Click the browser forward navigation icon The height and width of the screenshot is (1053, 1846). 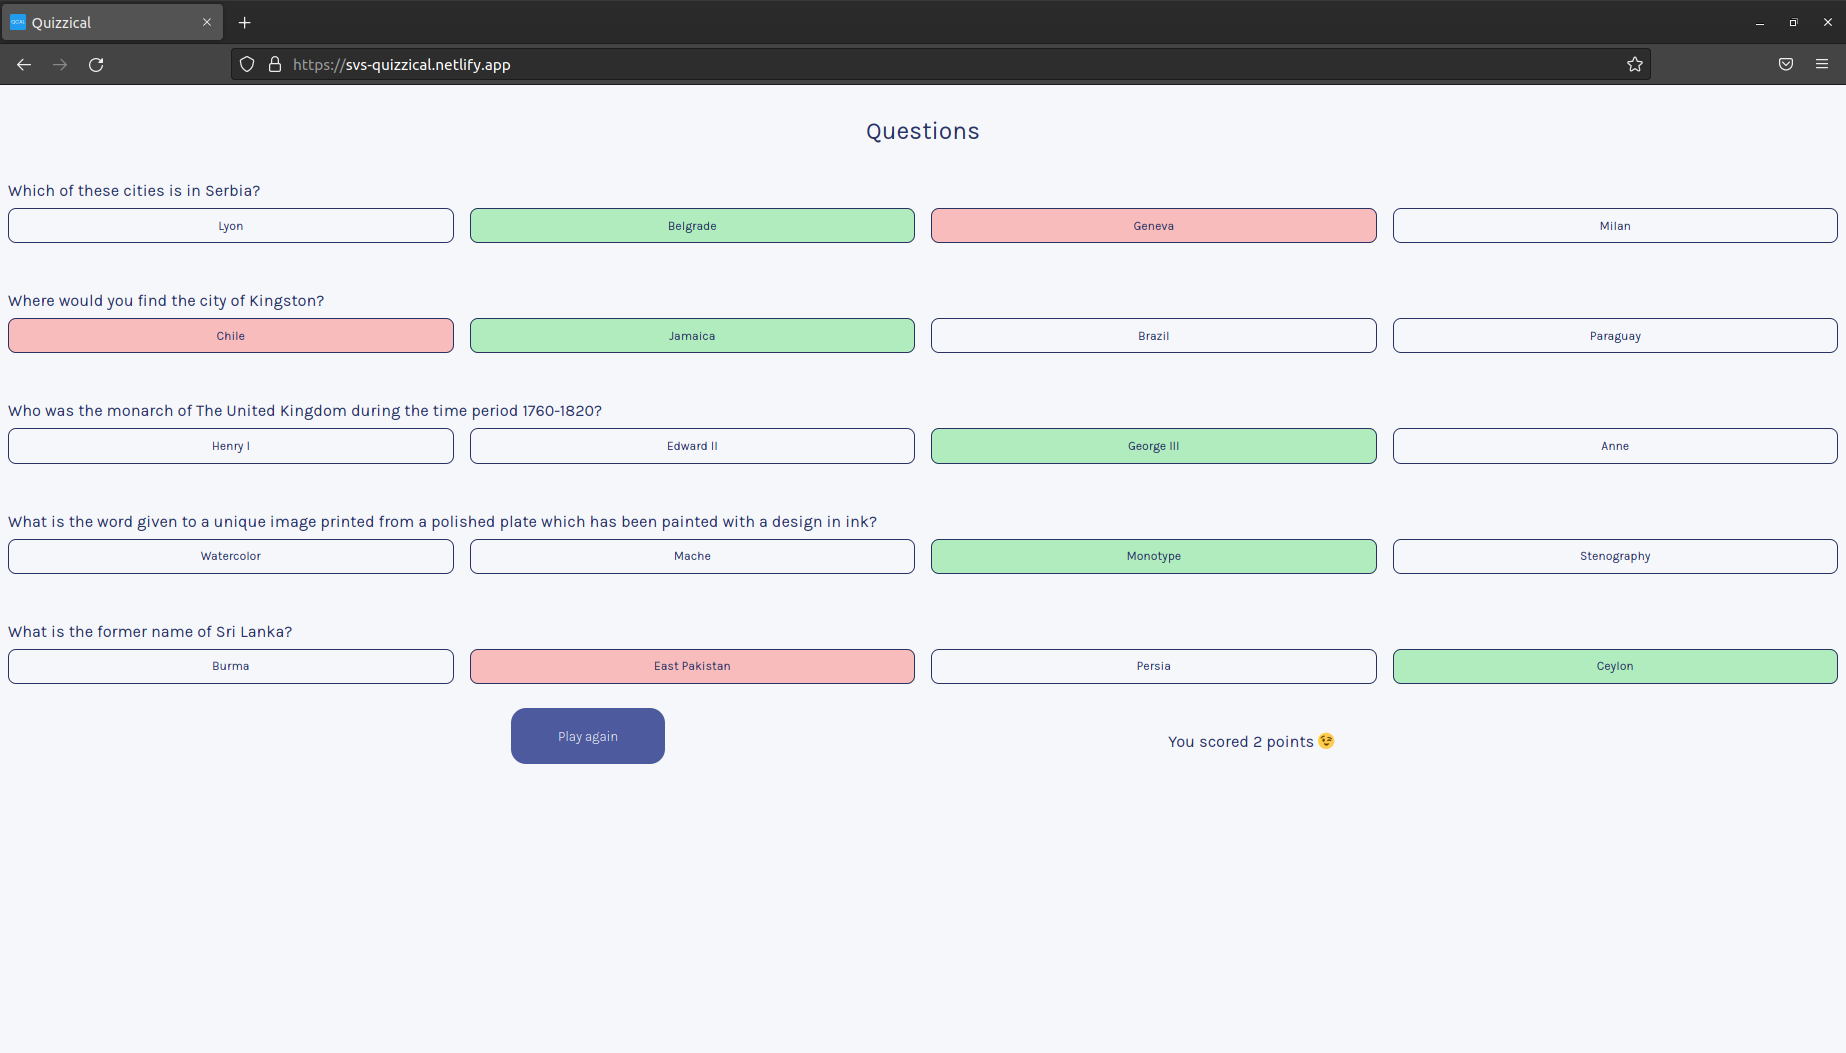[59, 64]
